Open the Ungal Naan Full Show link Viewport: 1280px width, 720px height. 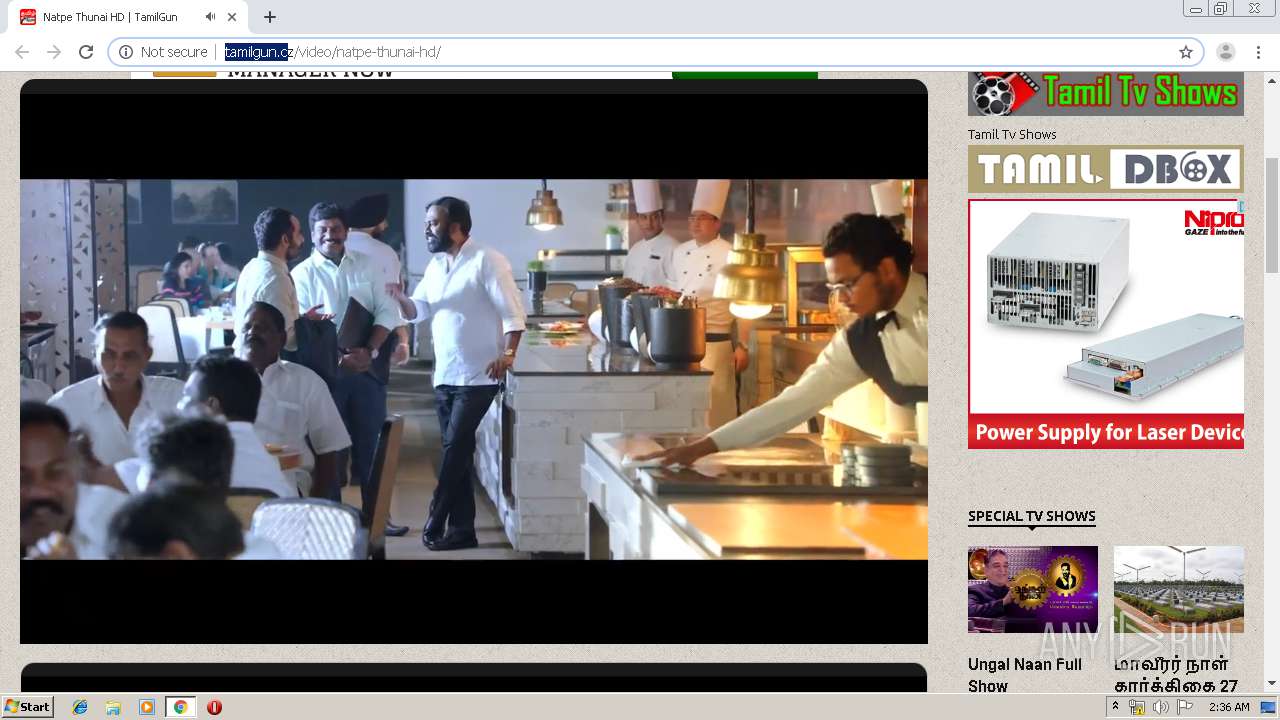pos(1025,675)
